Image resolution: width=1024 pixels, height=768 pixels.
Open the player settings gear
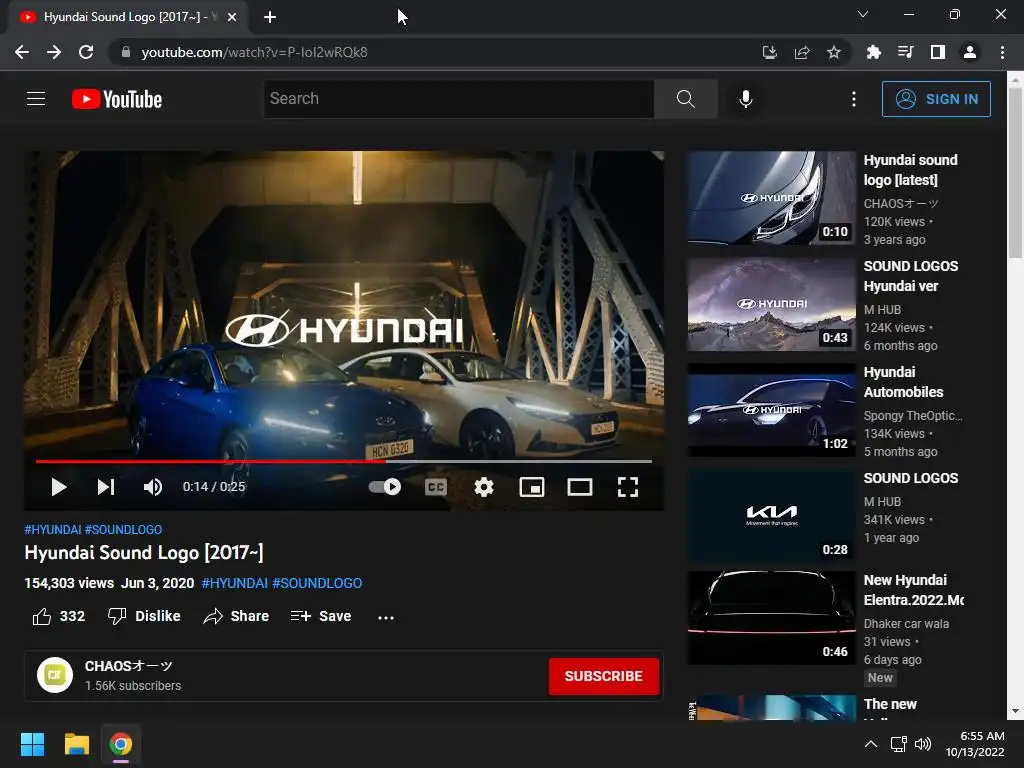click(484, 487)
